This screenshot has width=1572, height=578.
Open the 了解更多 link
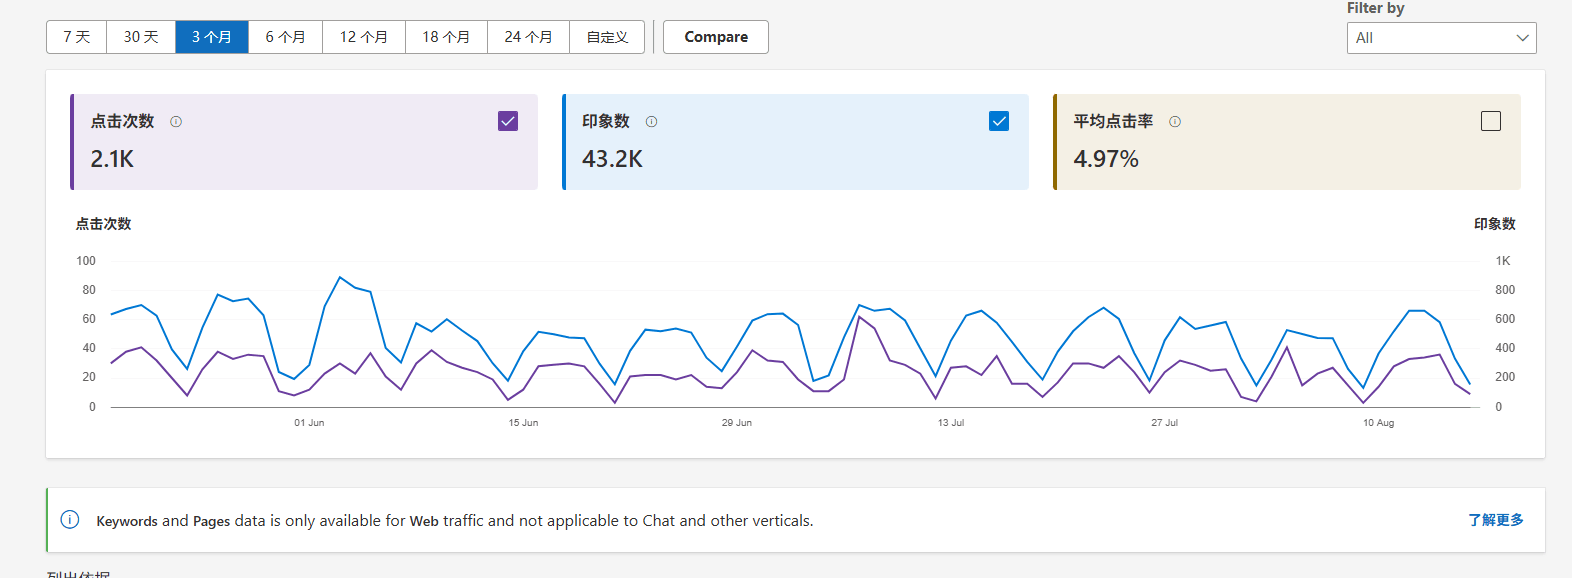(1495, 520)
